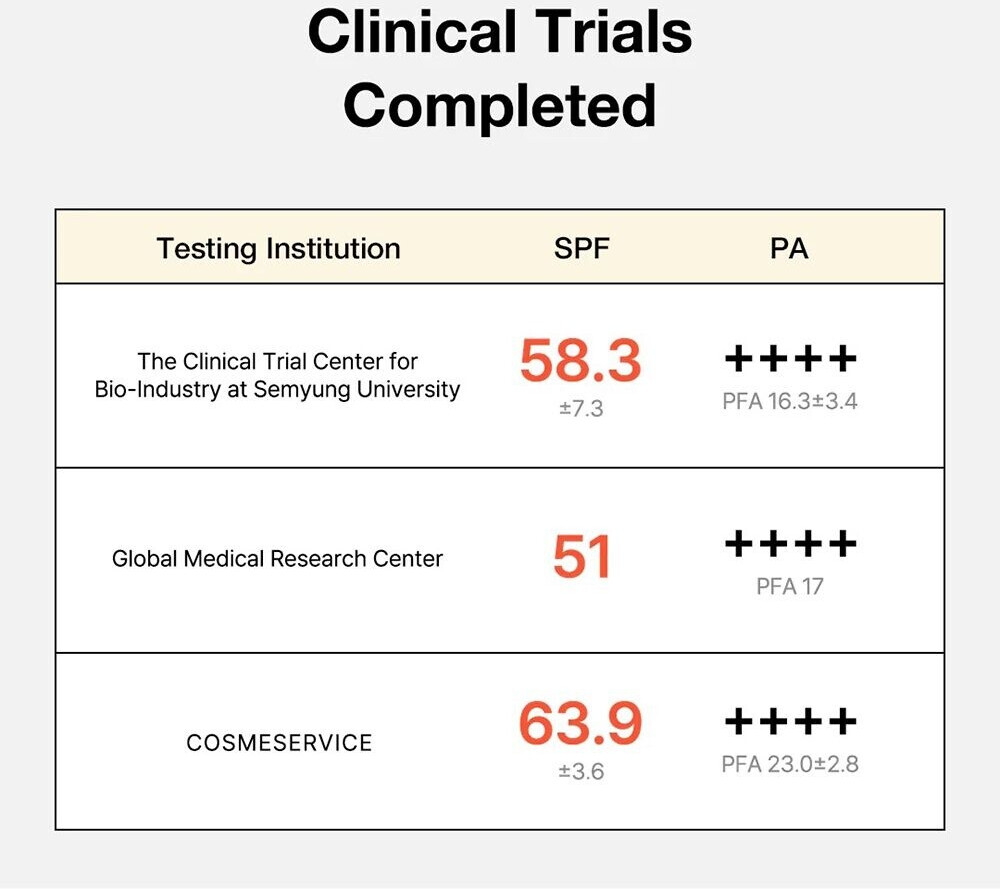Viewport: 1000px width, 889px height.
Task: Click the "PFA 16.3±3.4" label
Action: 790,402
